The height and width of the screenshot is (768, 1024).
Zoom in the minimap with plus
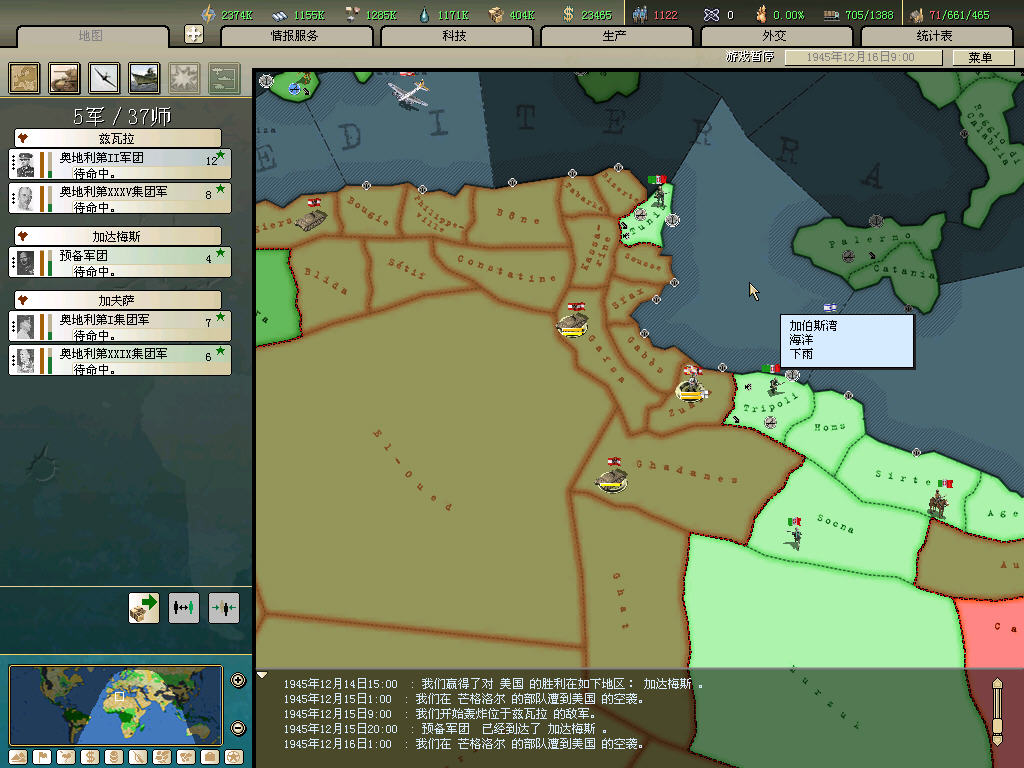point(238,681)
